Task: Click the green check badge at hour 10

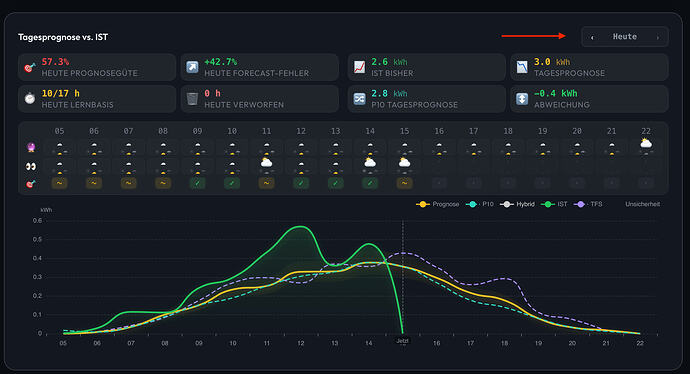Action: click(x=232, y=183)
